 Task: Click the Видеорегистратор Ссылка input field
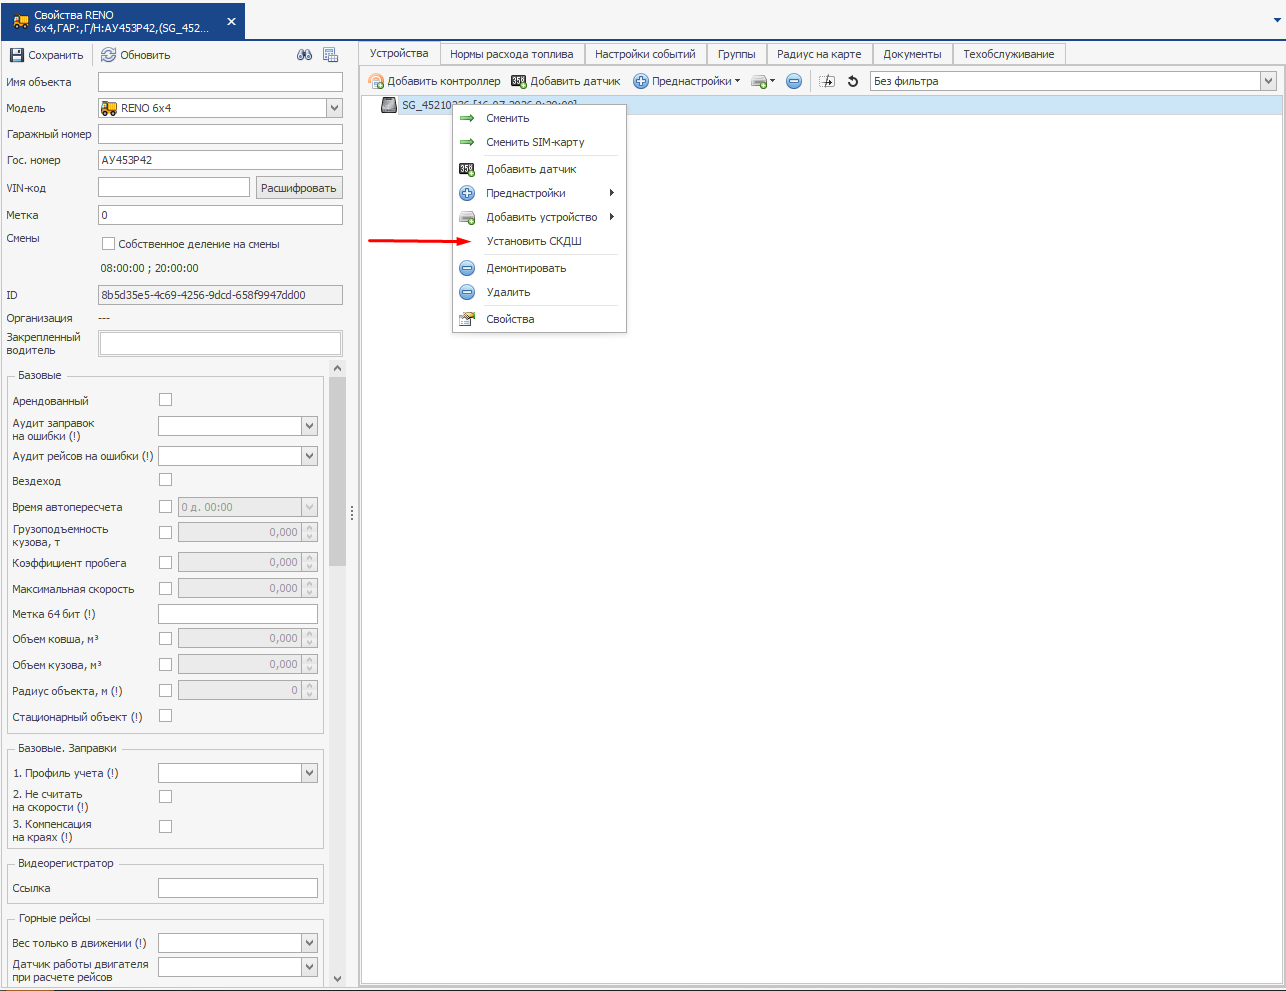click(238, 888)
